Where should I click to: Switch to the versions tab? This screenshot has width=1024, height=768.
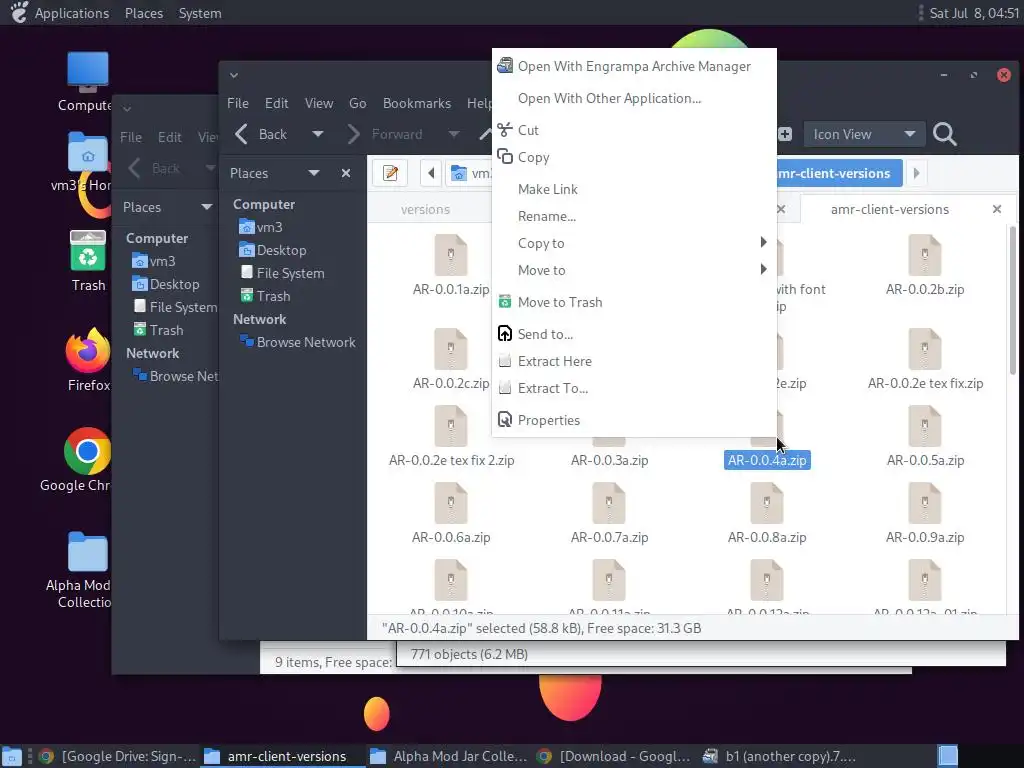pos(426,210)
